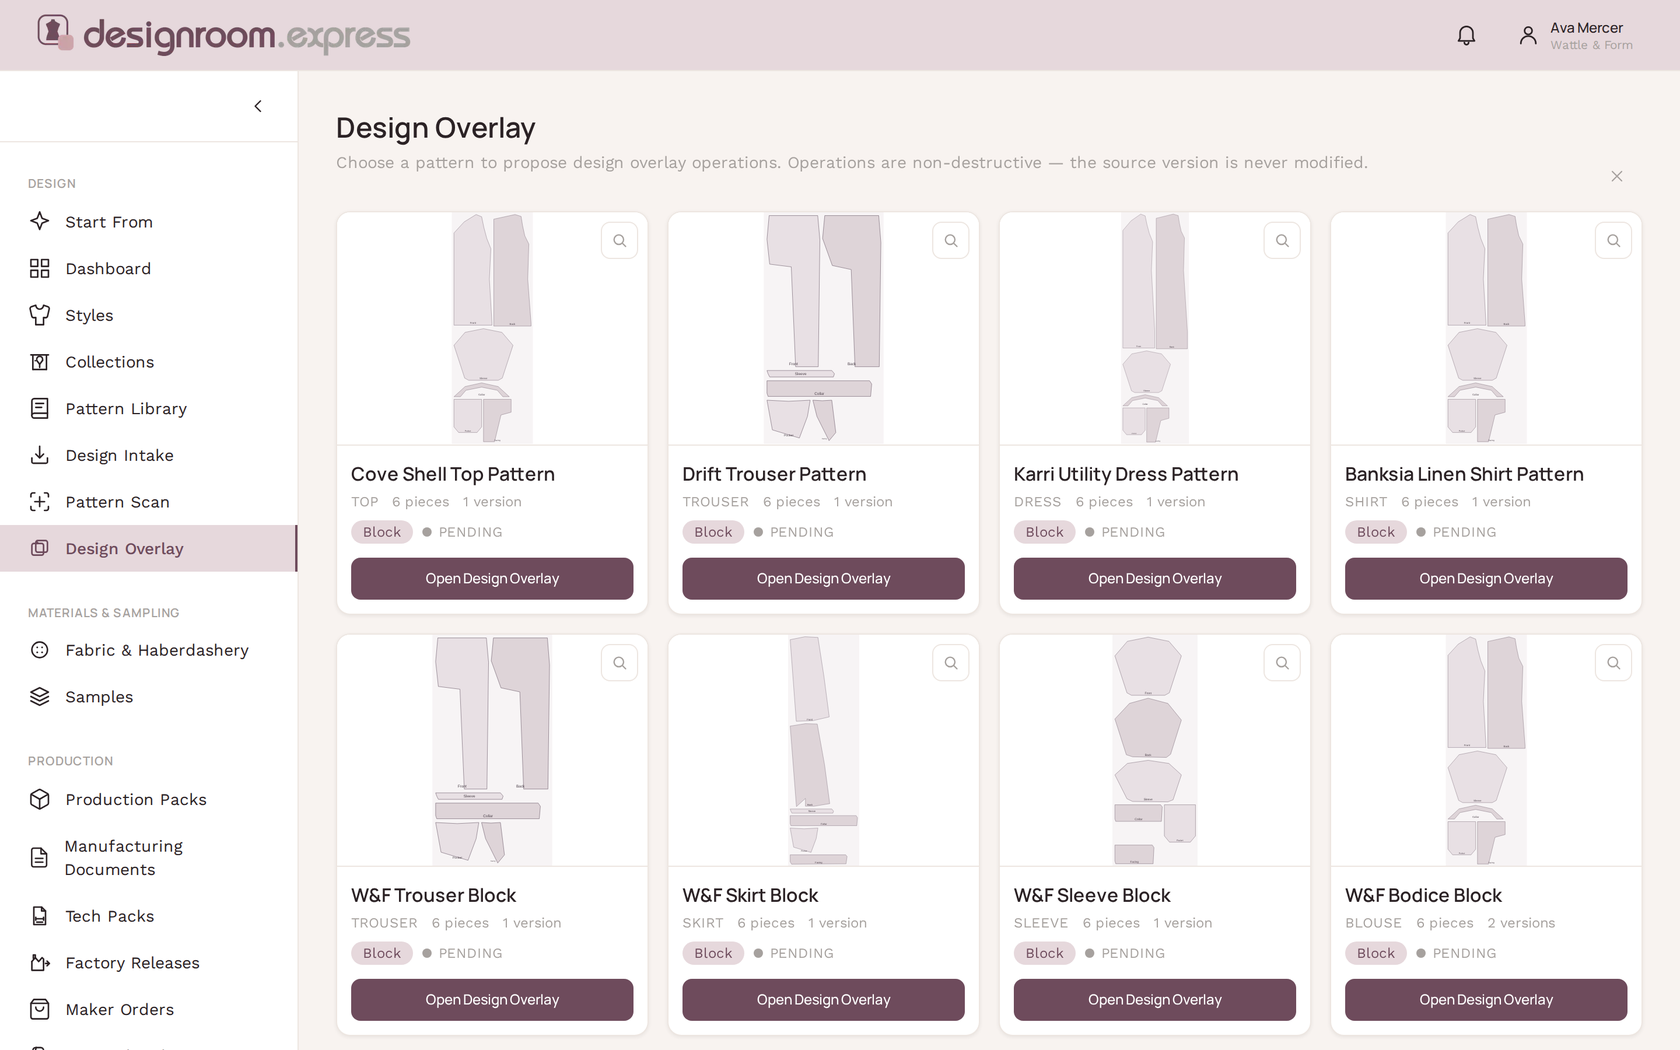
Task: Open Design Overlay for Cove Shell Top
Action: tap(492, 579)
